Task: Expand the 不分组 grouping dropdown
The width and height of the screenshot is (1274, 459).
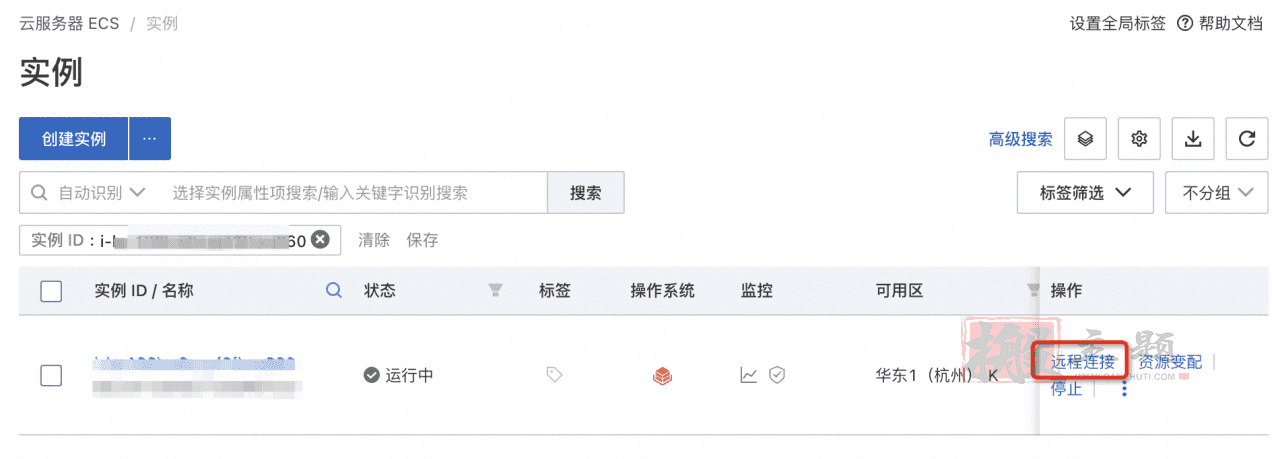Action: [1216, 192]
